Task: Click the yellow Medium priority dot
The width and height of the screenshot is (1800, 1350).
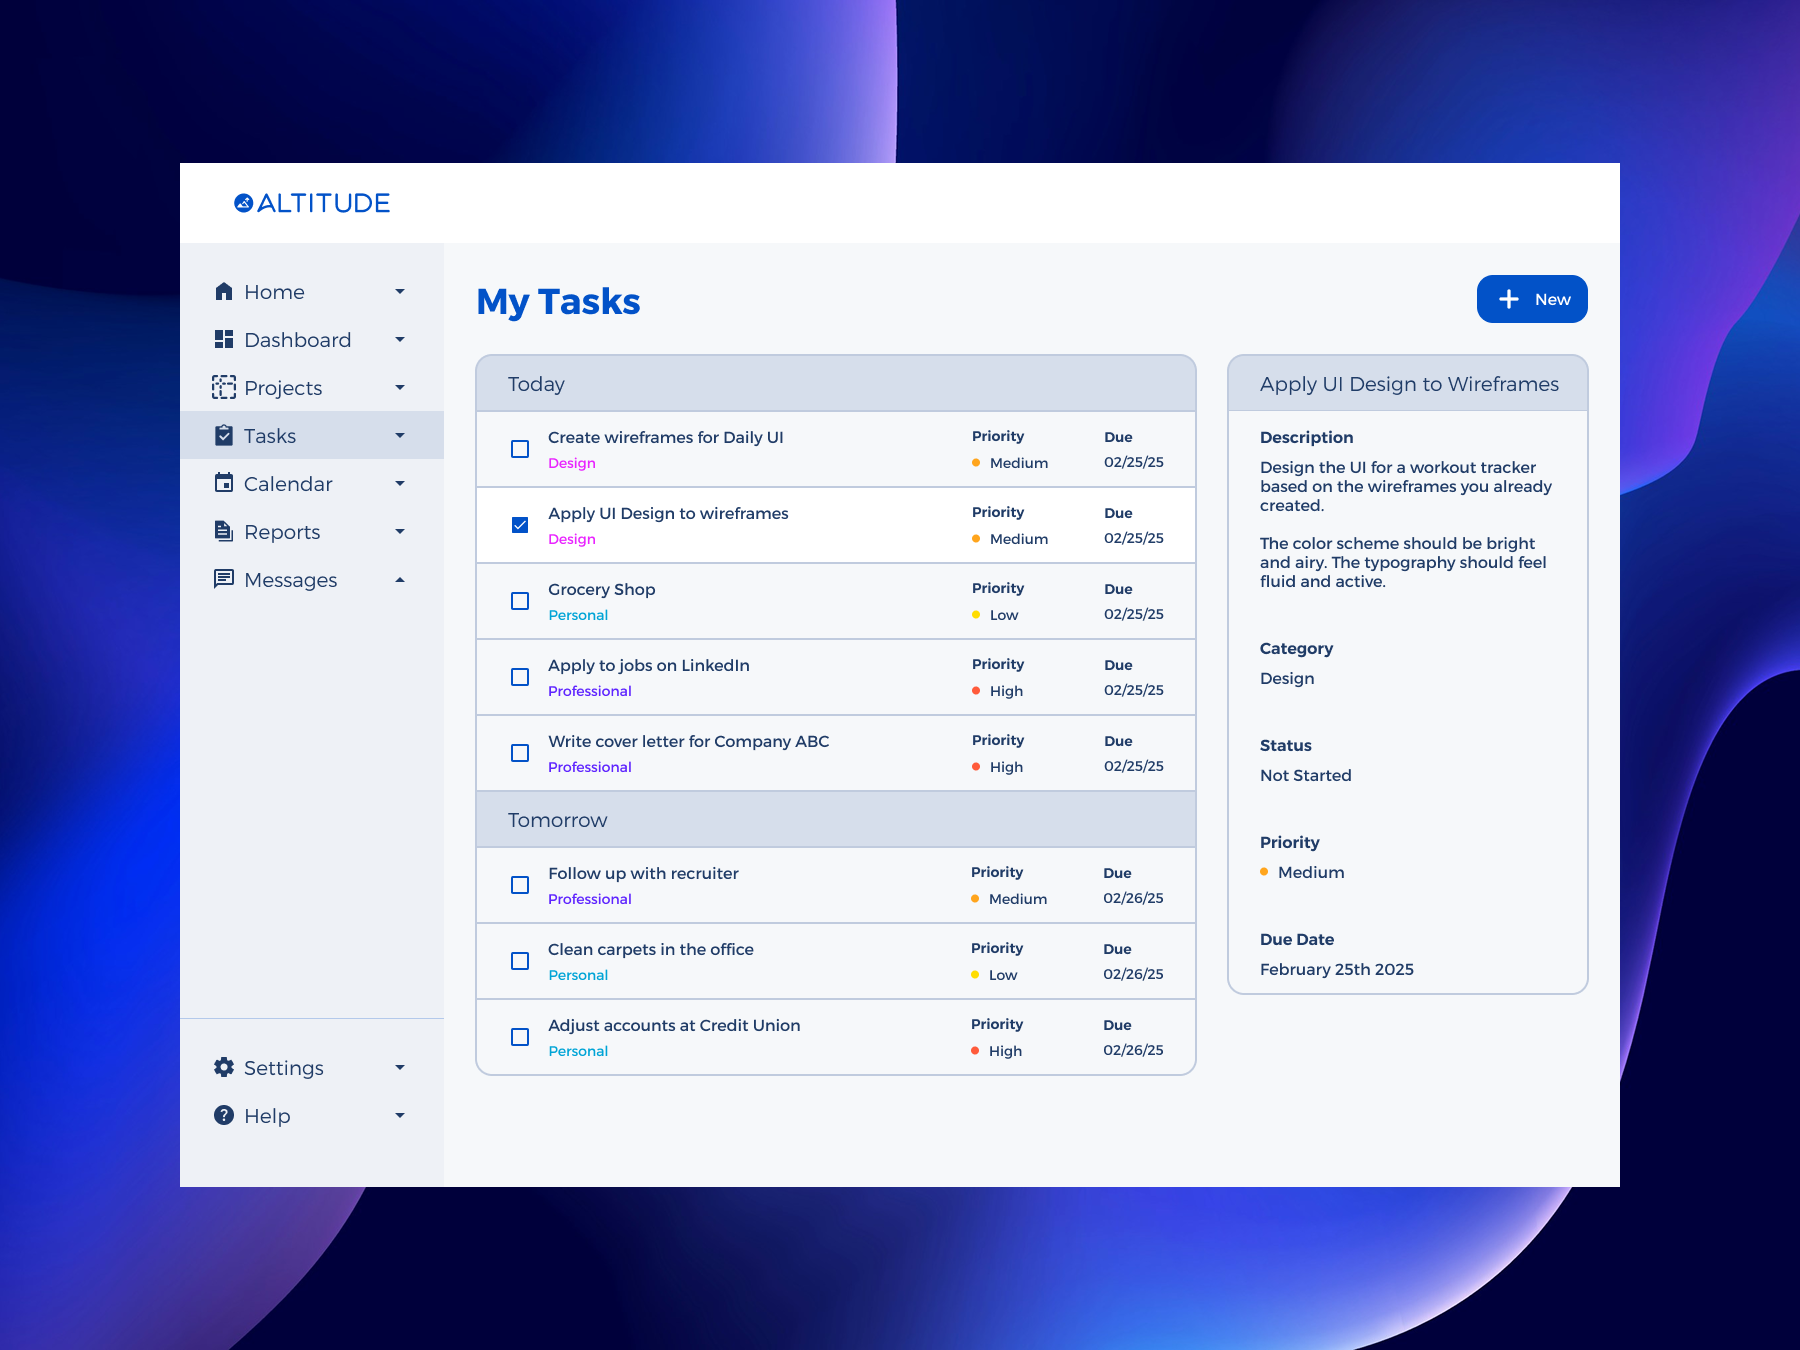Action: pos(974,462)
